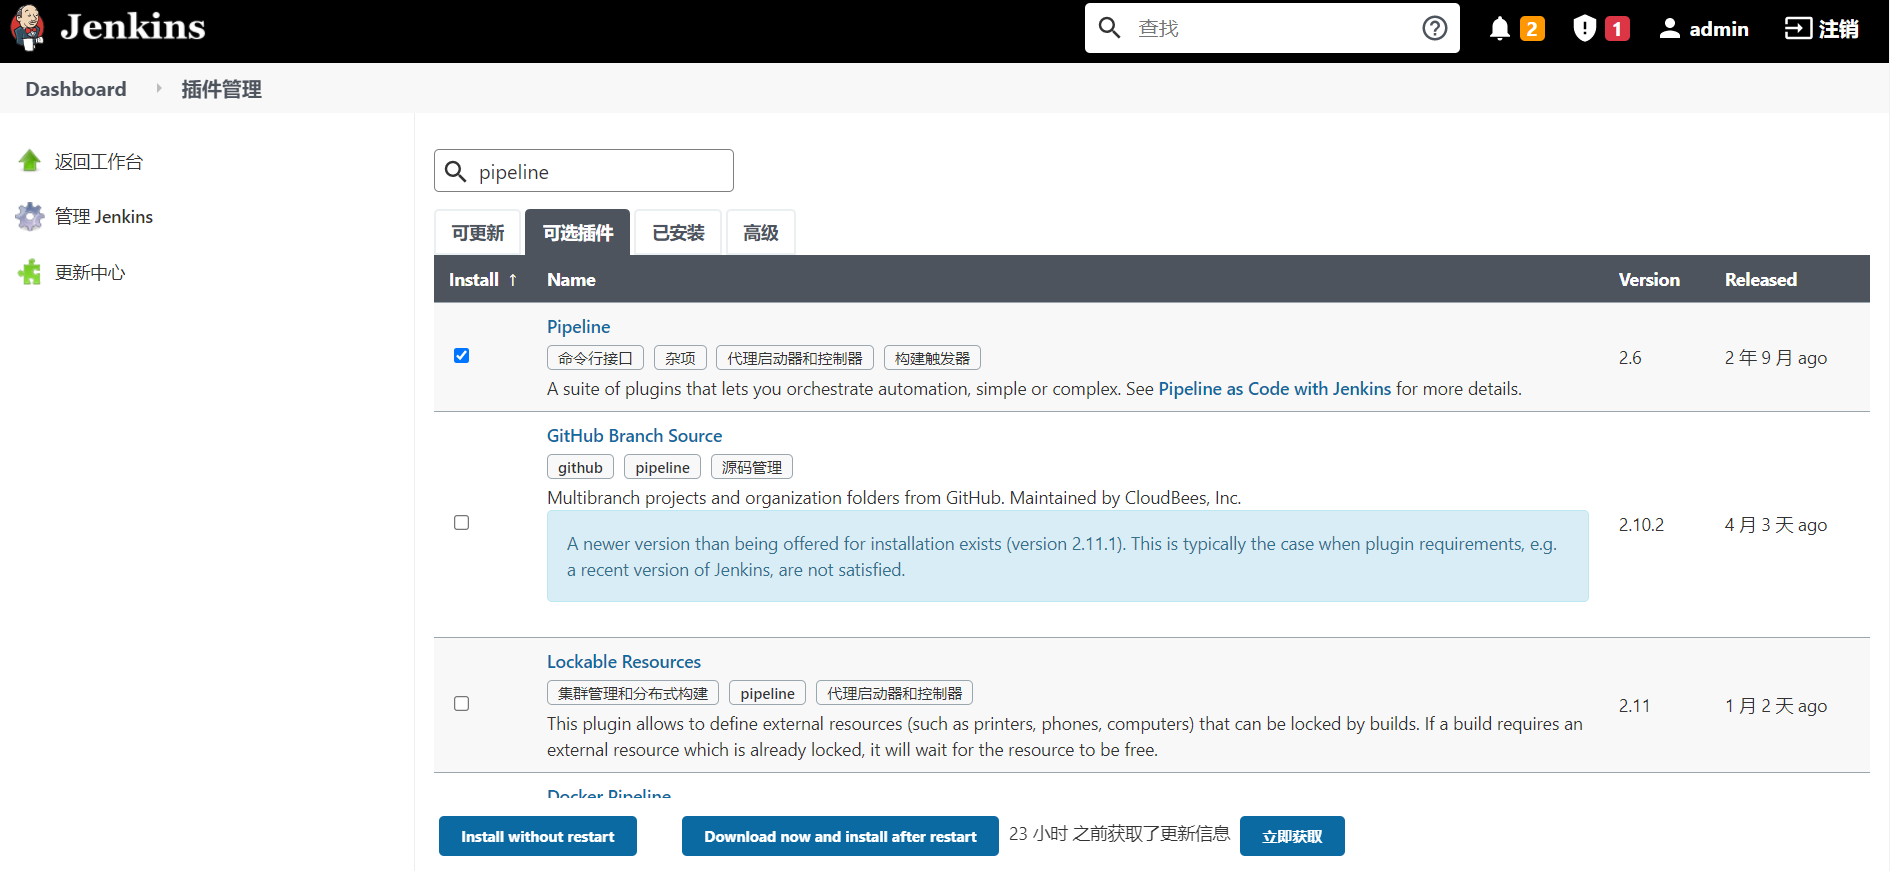Click the 命令行接口 tag on Pipeline
Viewport: 1890px width, 871px height.
click(x=595, y=358)
